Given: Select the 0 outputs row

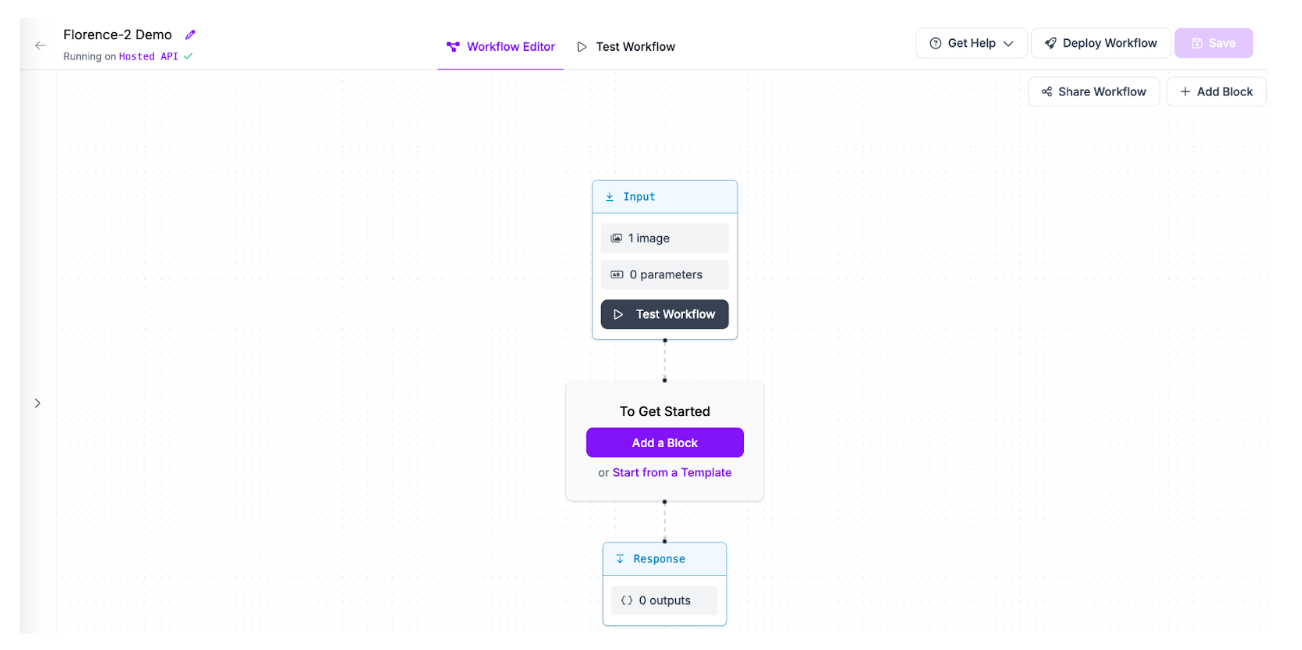Looking at the screenshot, I should (x=665, y=600).
